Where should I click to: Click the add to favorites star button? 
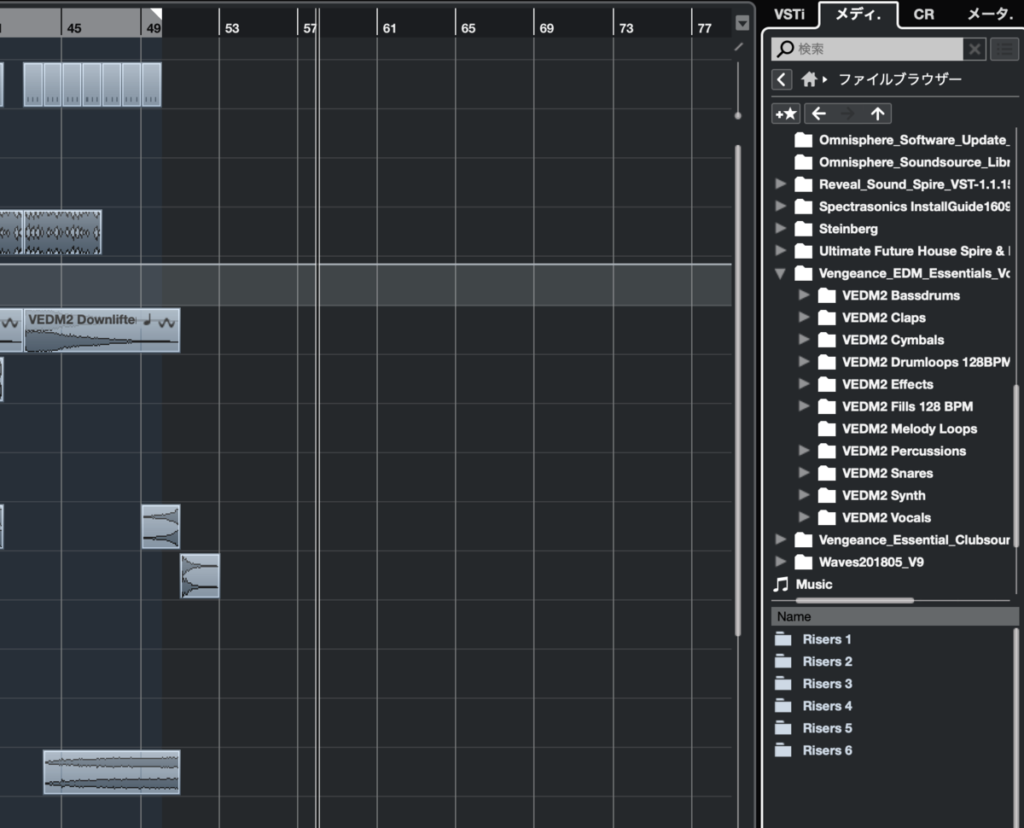point(786,114)
